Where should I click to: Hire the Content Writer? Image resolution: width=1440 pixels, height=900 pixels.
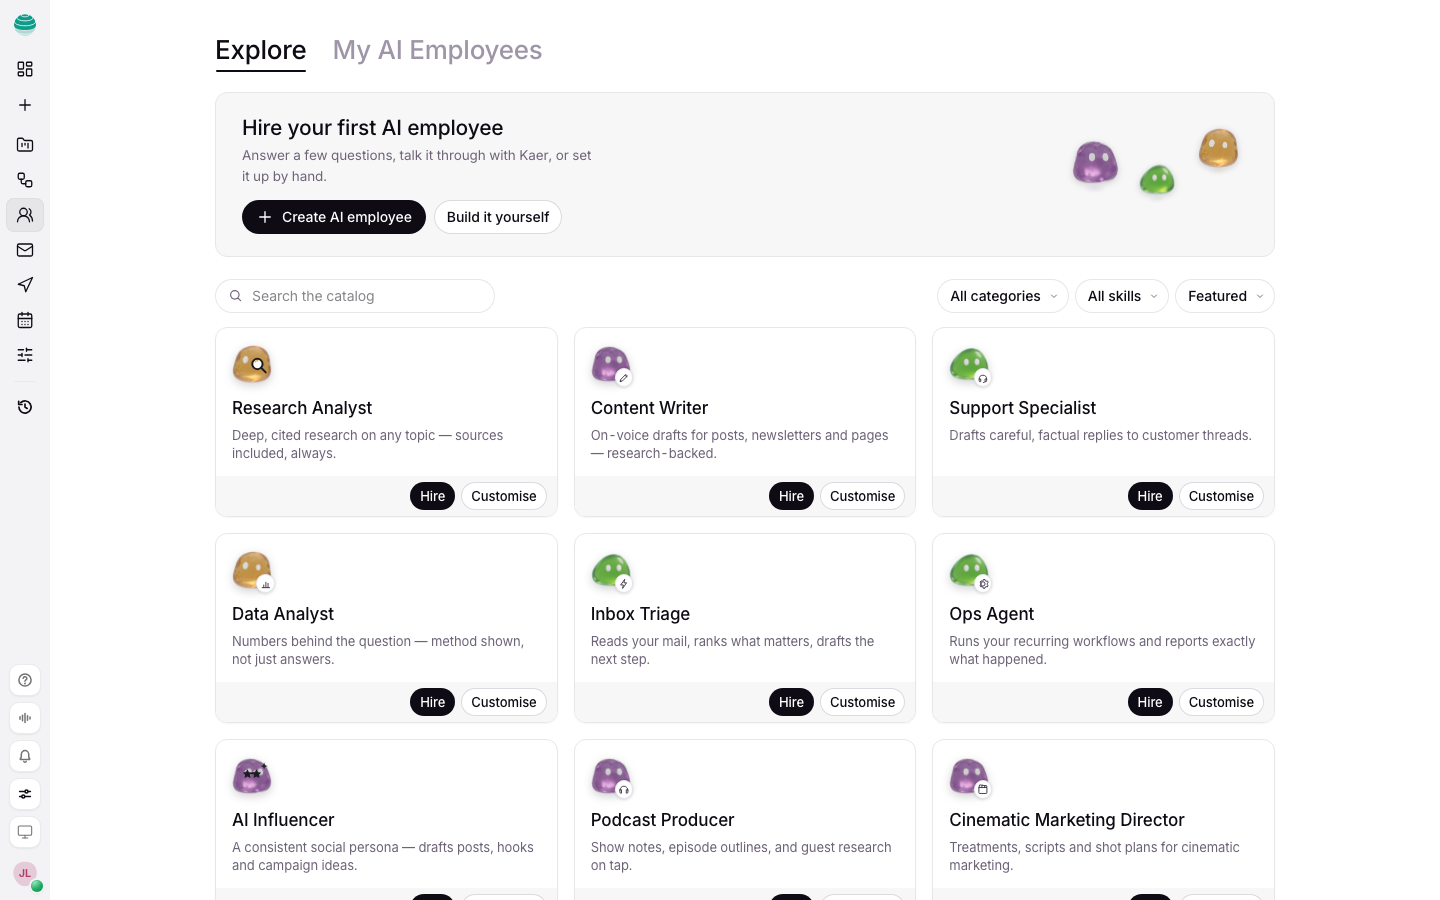click(791, 496)
